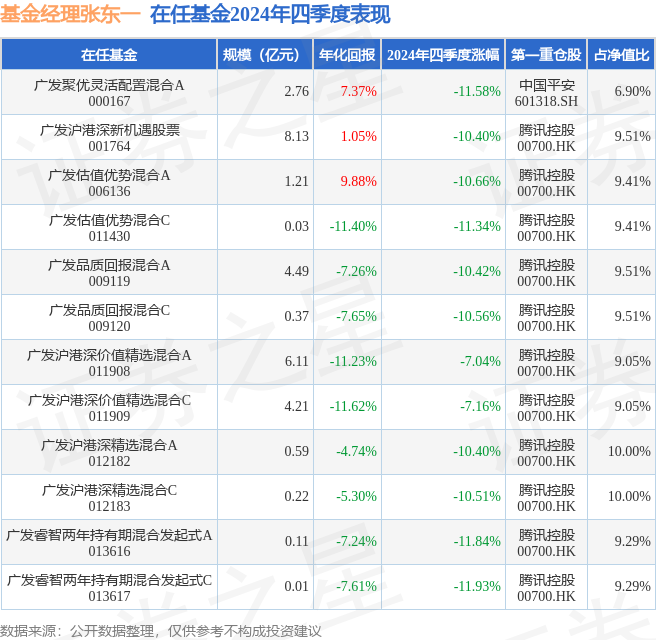The width and height of the screenshot is (656, 640).
Task: Click the -11.58% quarterly change value
Action: tap(477, 91)
